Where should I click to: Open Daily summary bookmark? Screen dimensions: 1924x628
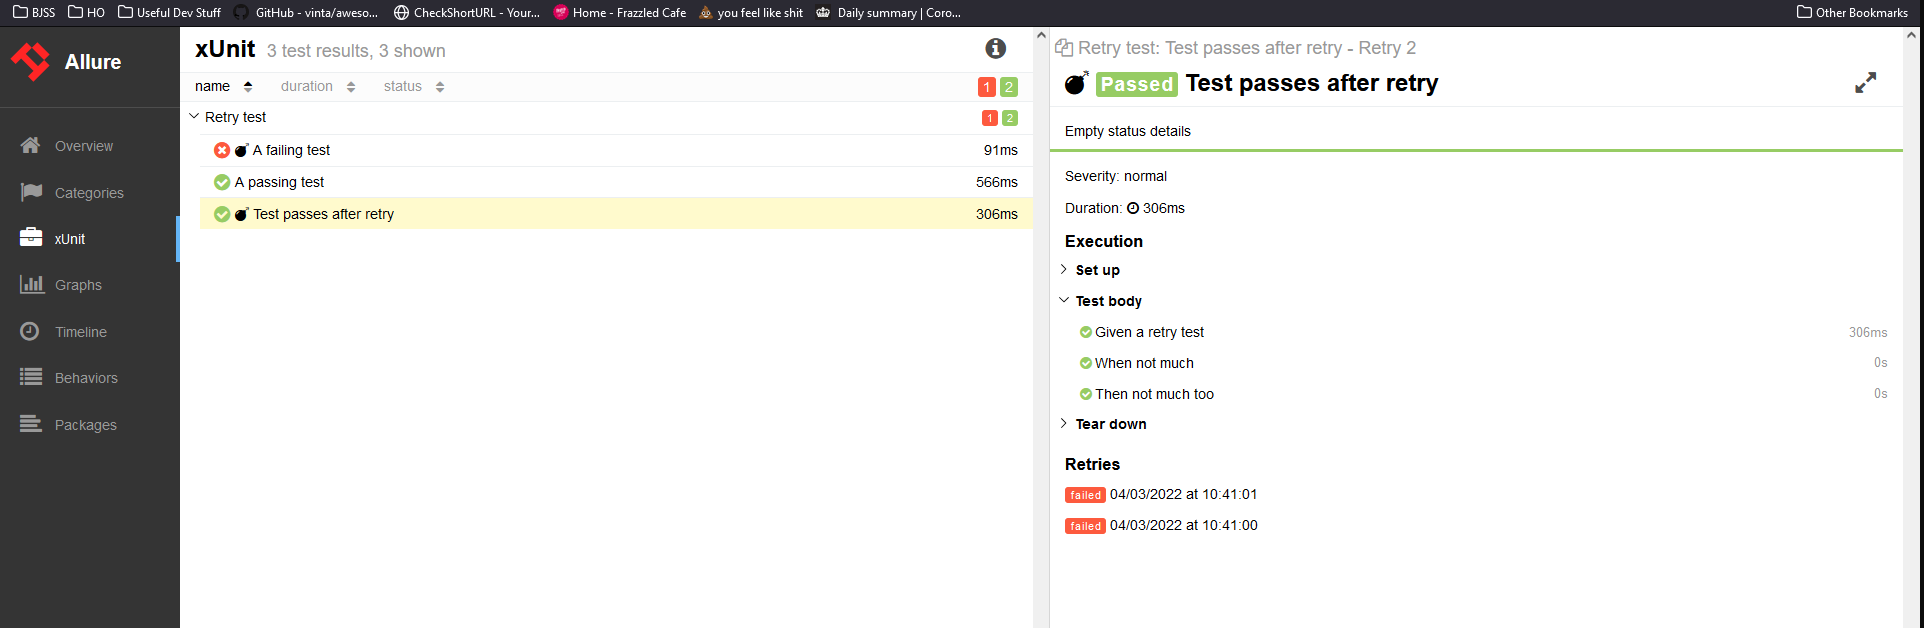889,12
